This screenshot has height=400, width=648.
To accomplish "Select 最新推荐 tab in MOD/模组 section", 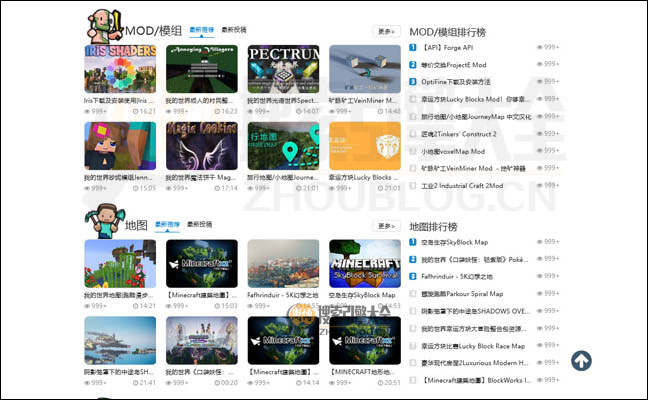I will click(202, 30).
